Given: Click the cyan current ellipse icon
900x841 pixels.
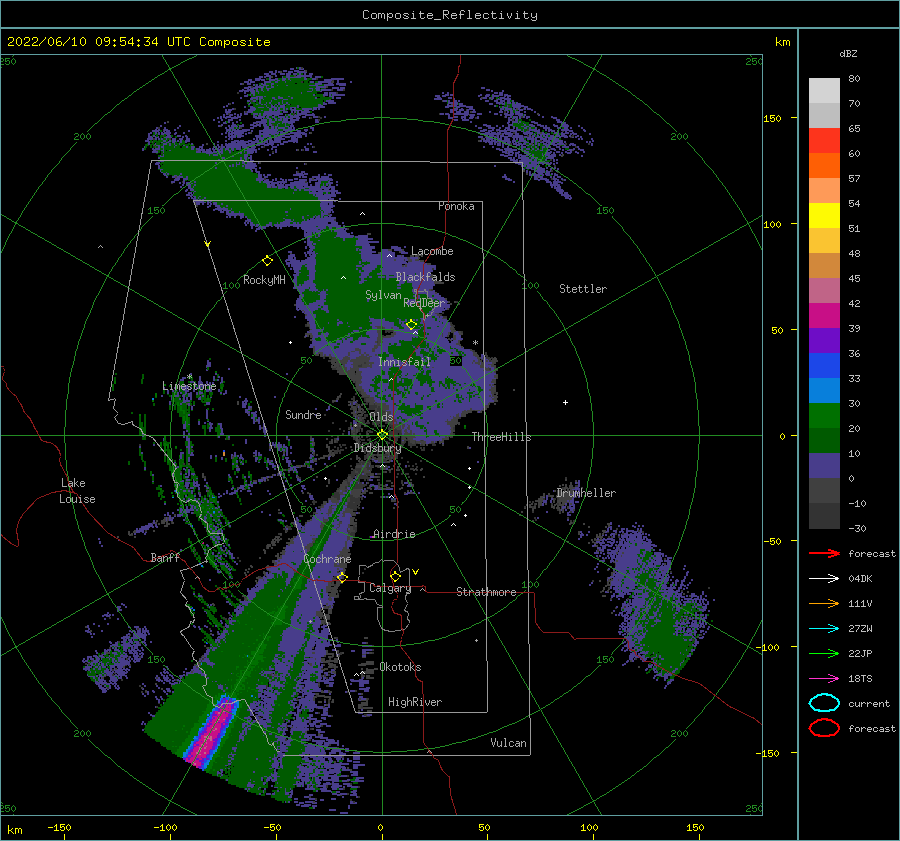Looking at the screenshot, I should [824, 703].
